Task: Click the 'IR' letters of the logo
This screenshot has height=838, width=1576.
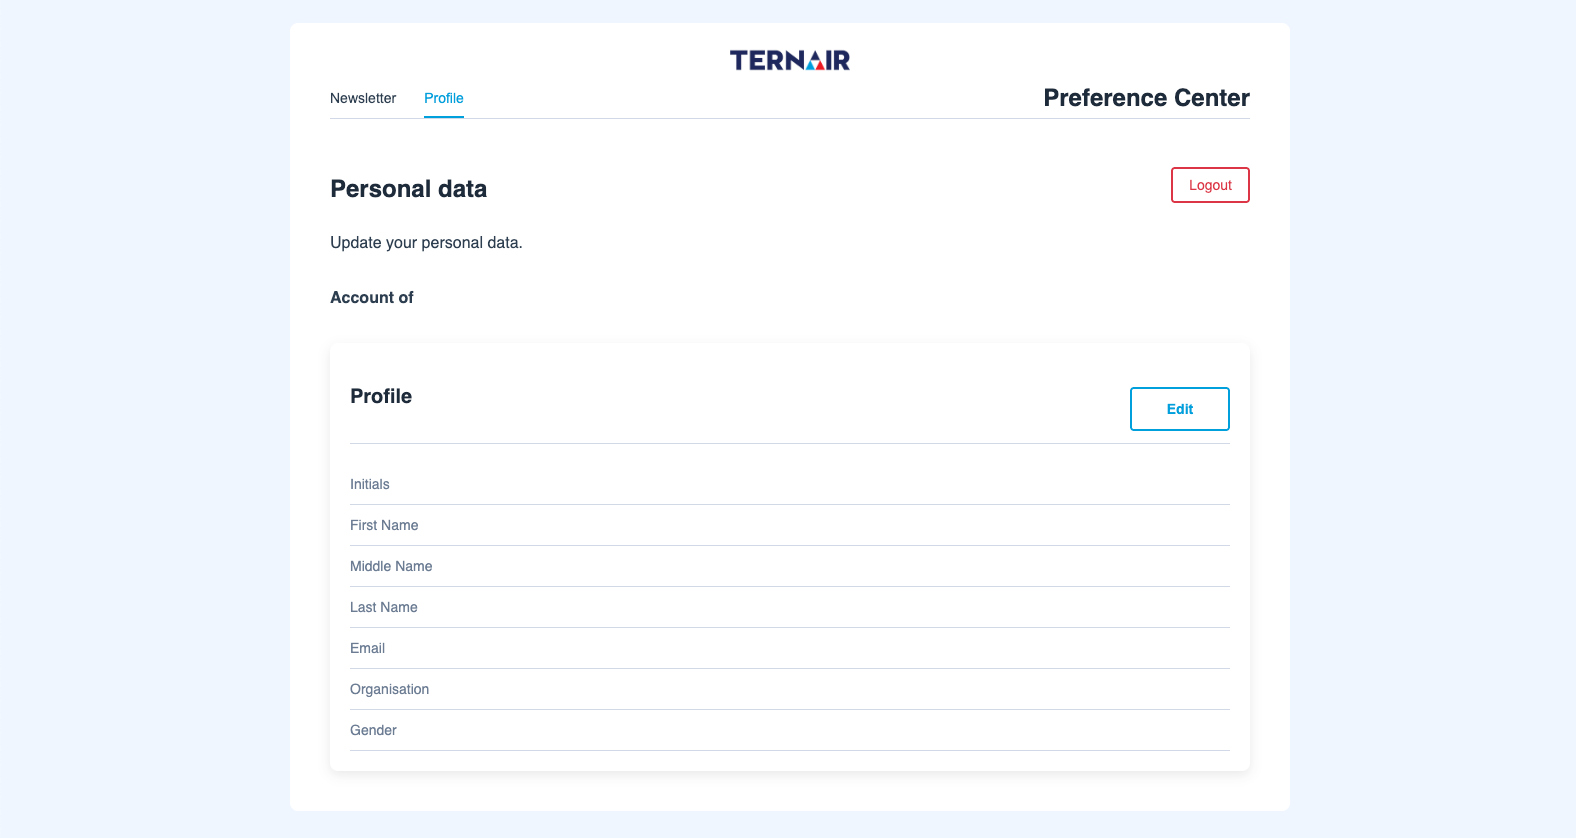Action: [x=838, y=60]
